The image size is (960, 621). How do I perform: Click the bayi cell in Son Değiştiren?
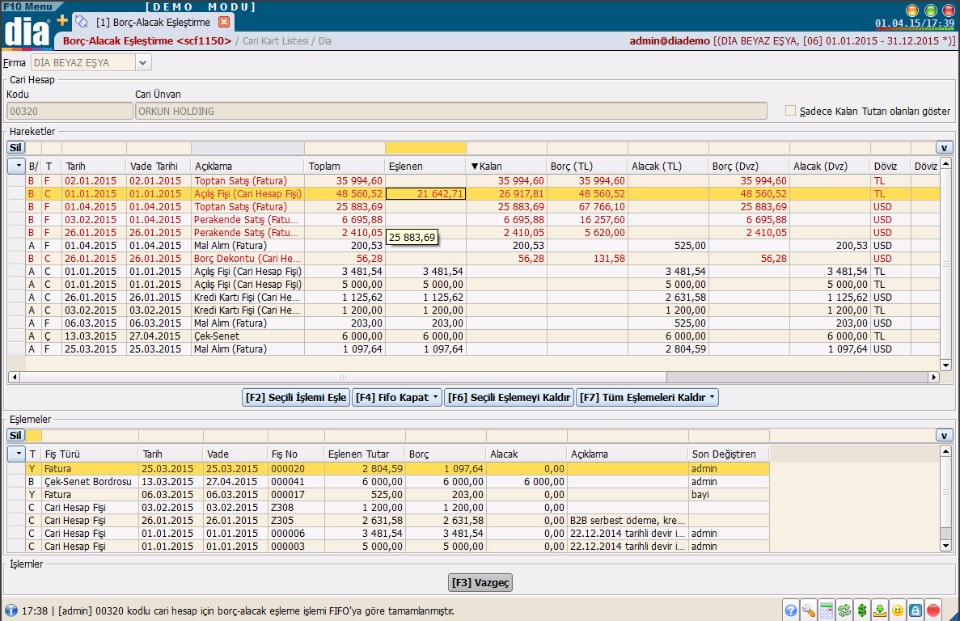[729, 494]
